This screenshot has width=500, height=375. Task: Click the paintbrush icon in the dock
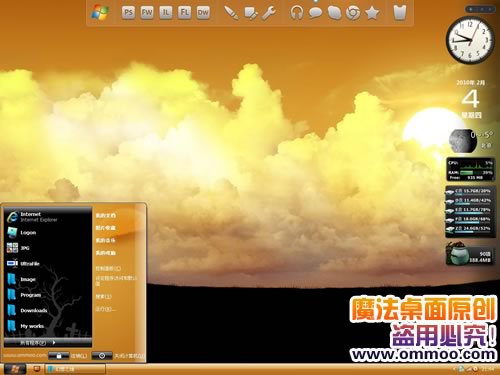[x=231, y=13]
